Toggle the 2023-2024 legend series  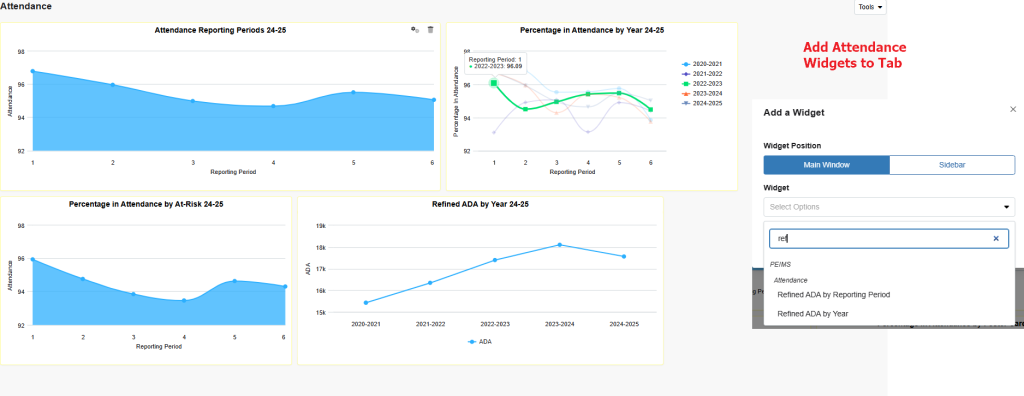pos(702,93)
